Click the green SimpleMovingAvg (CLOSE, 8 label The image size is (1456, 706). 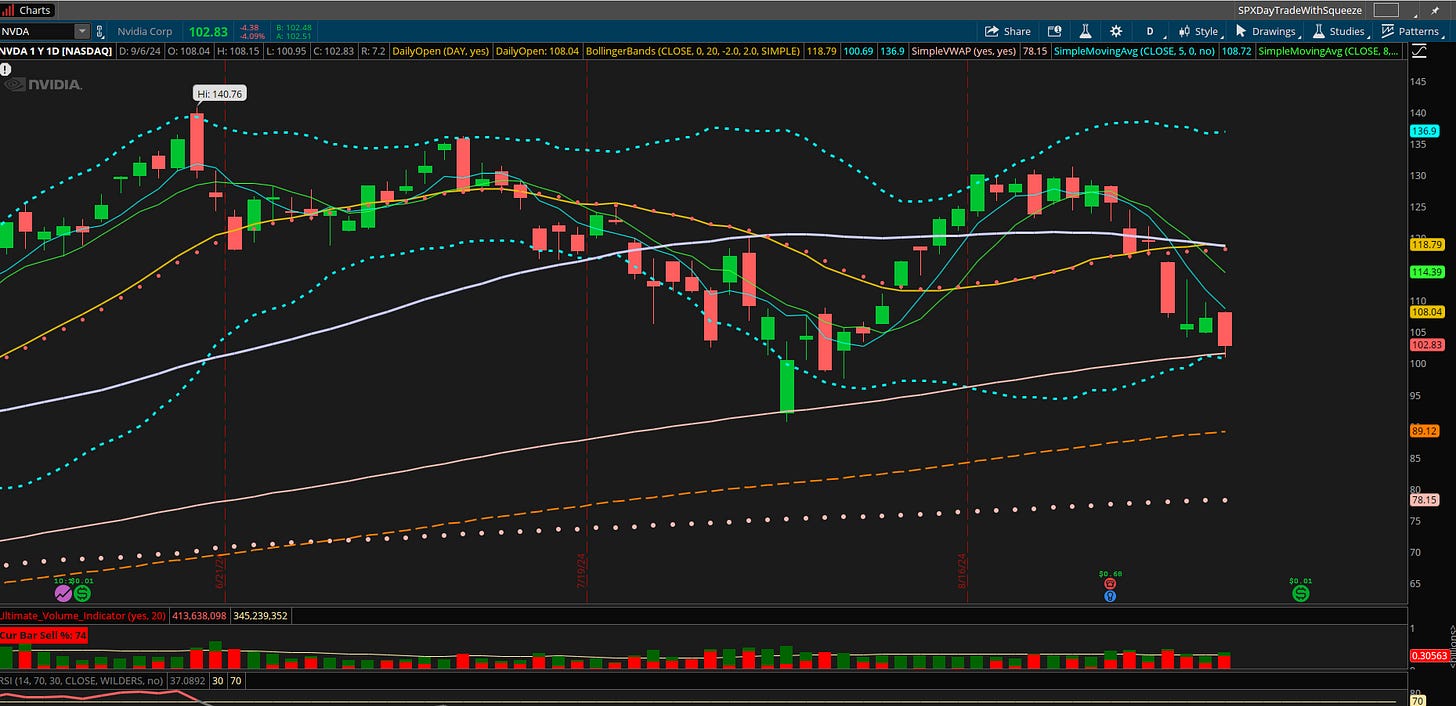(1329, 50)
